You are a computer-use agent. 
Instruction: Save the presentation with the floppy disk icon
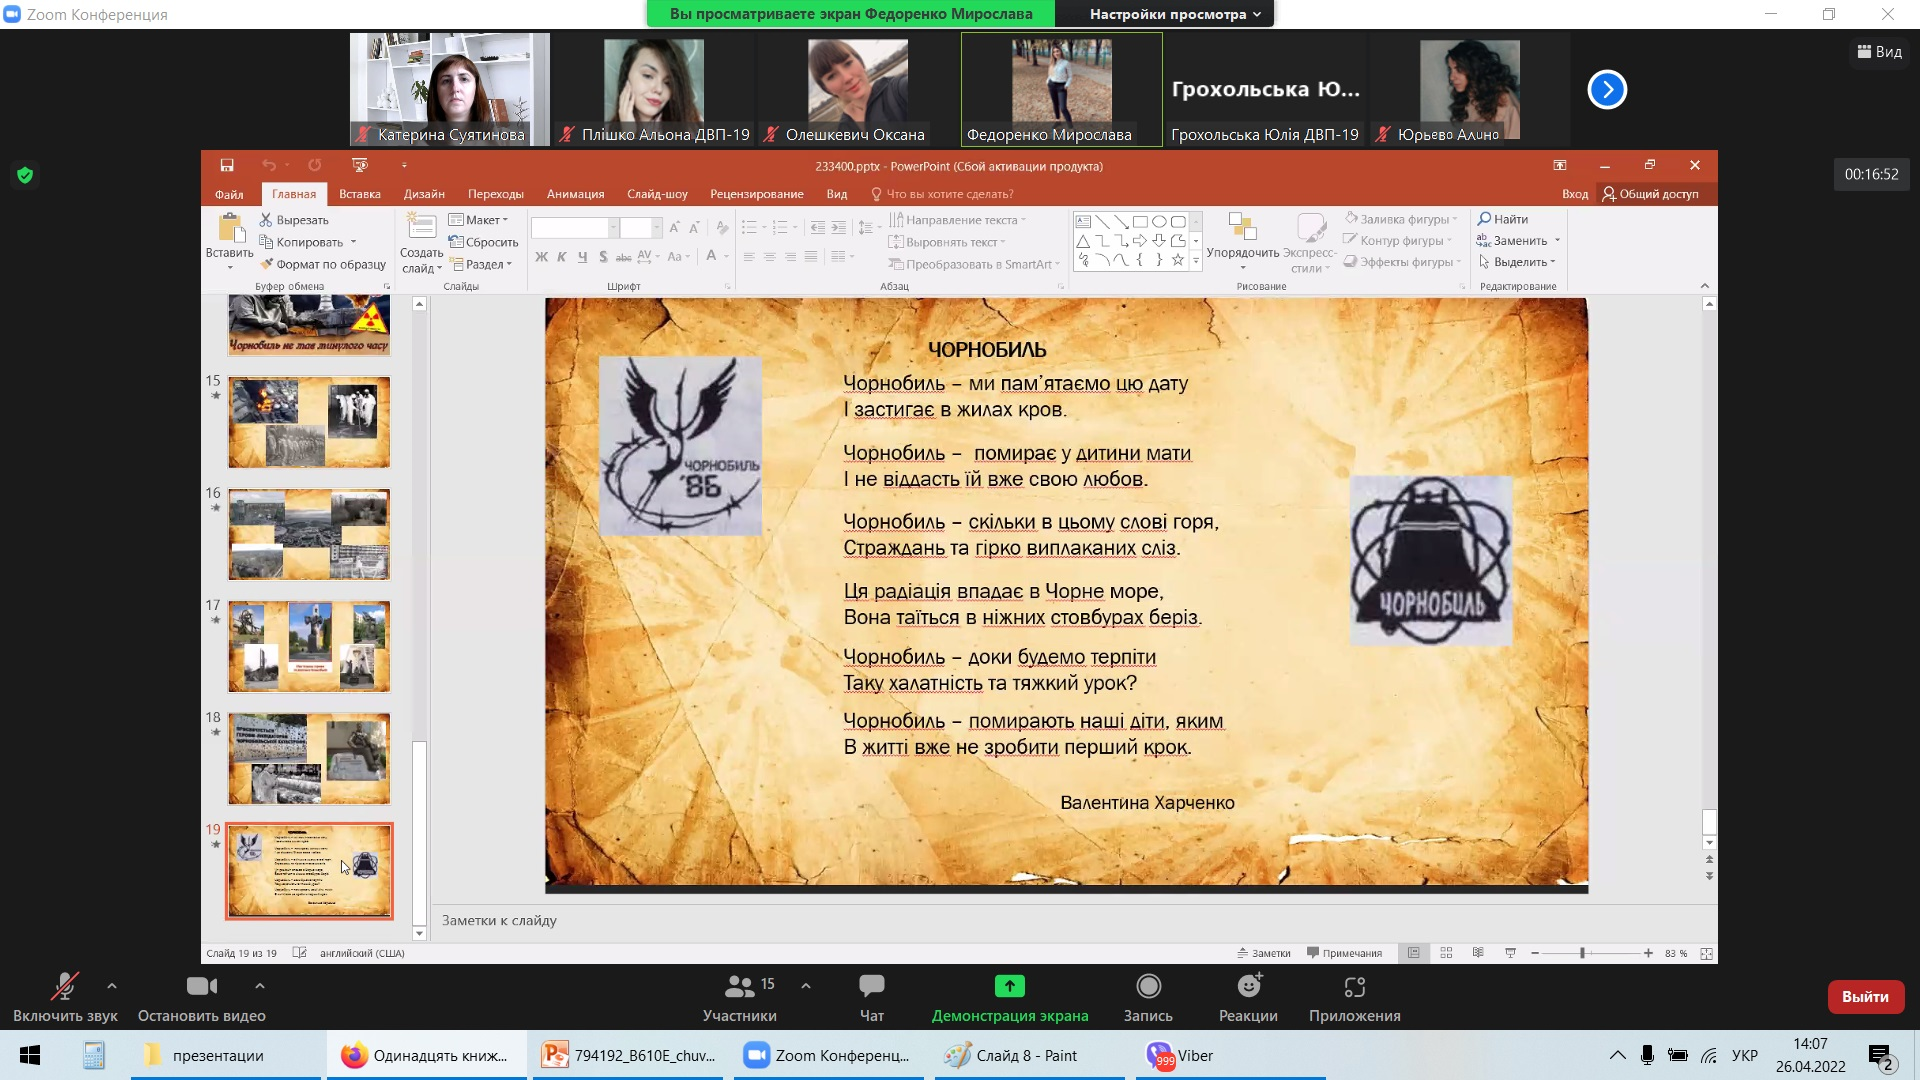coord(227,165)
